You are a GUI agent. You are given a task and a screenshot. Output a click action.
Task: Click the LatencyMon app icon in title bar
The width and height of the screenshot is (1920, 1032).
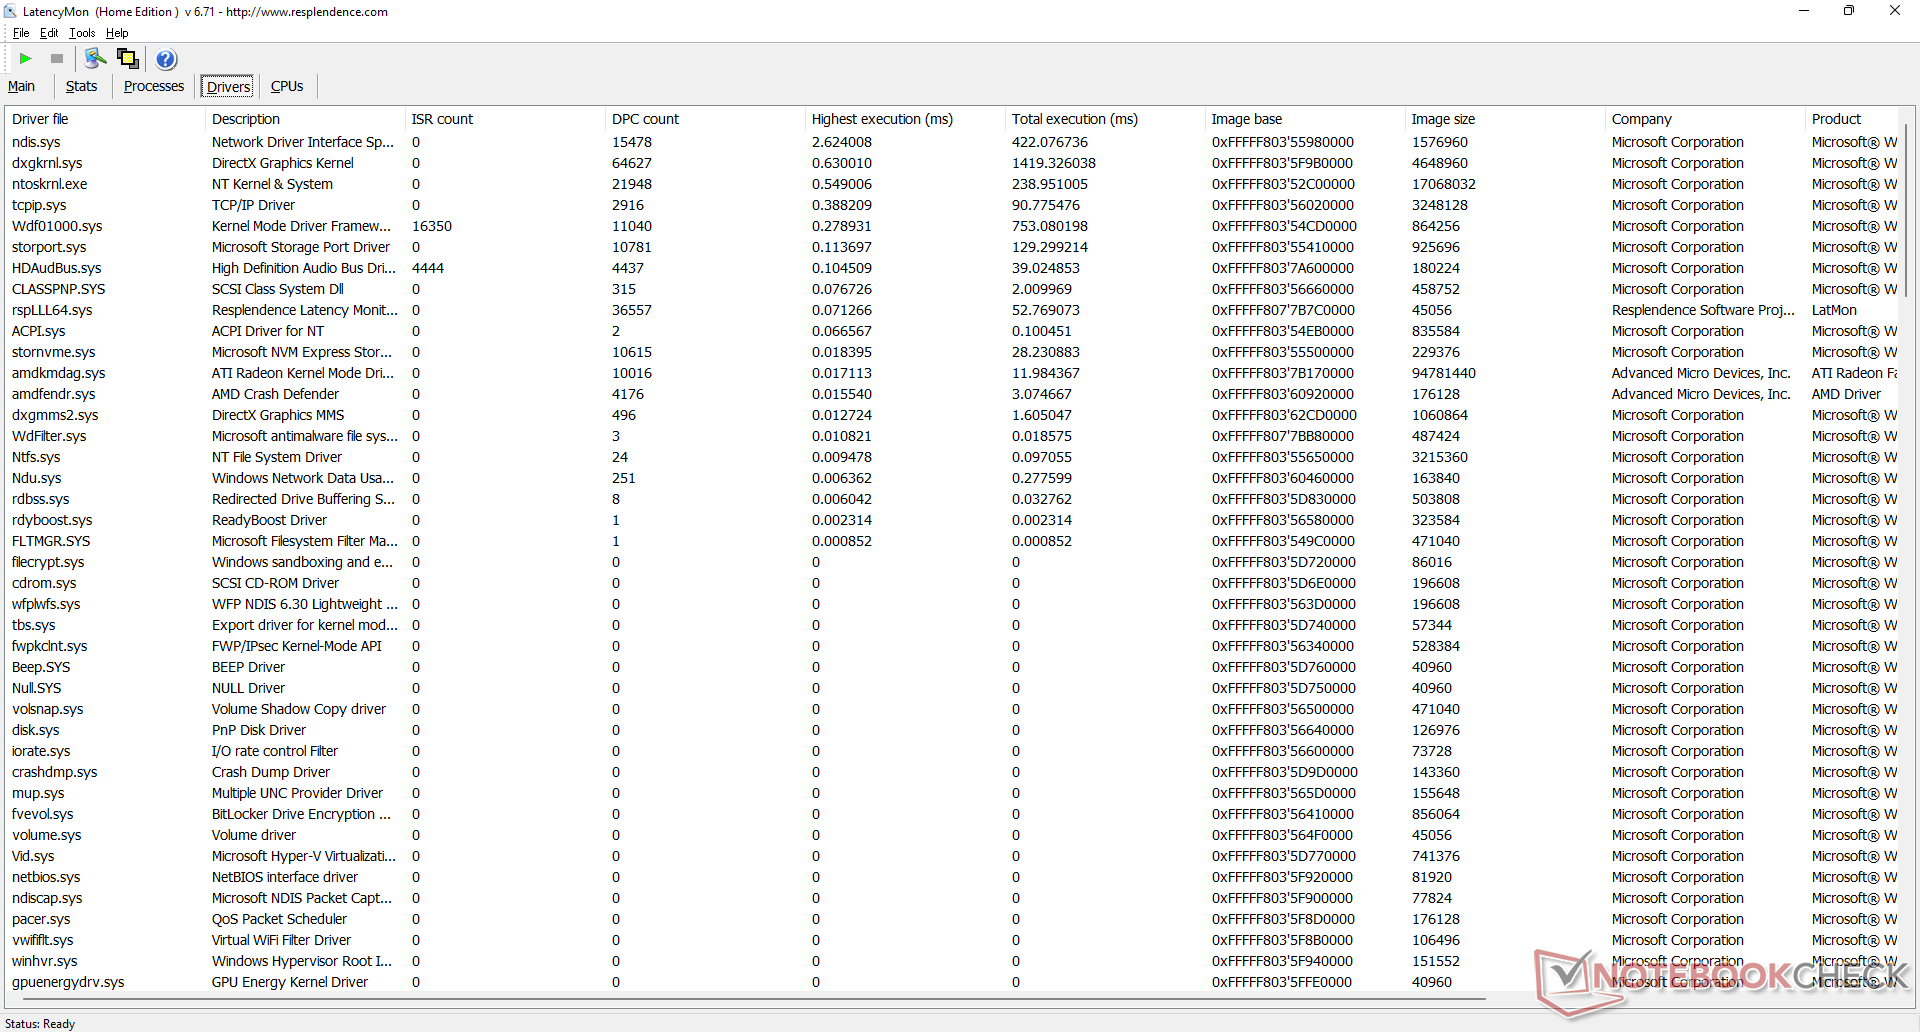tap(11, 11)
